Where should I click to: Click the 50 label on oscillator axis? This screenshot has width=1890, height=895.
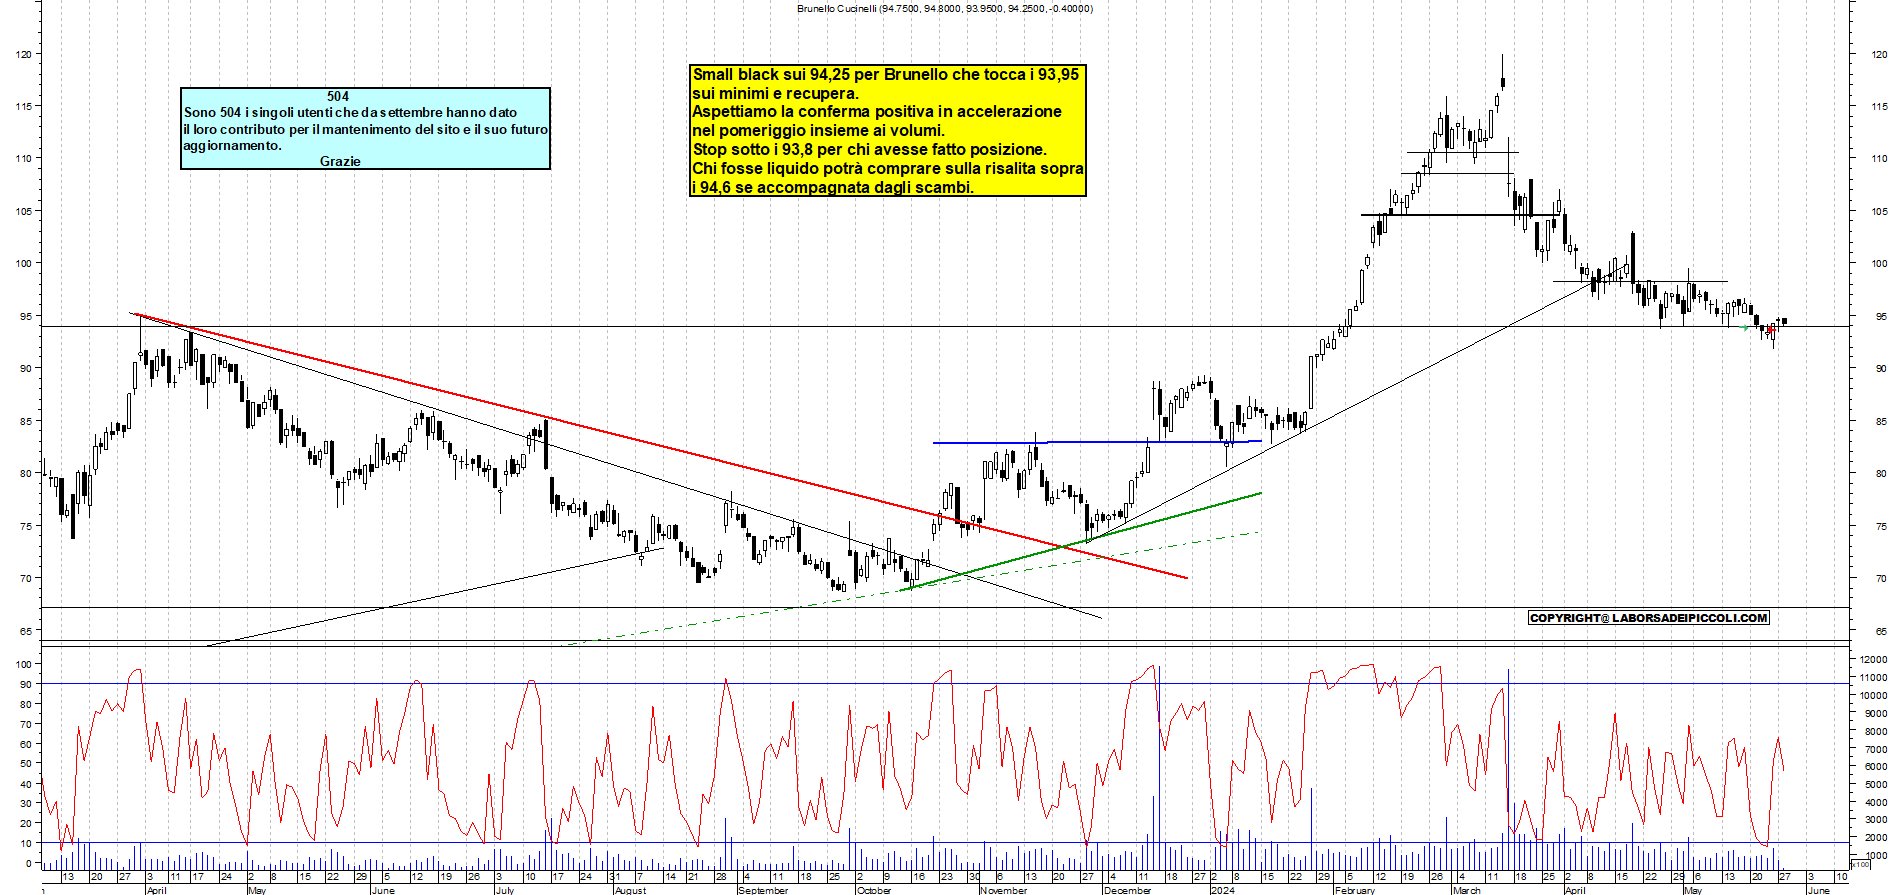tap(26, 763)
